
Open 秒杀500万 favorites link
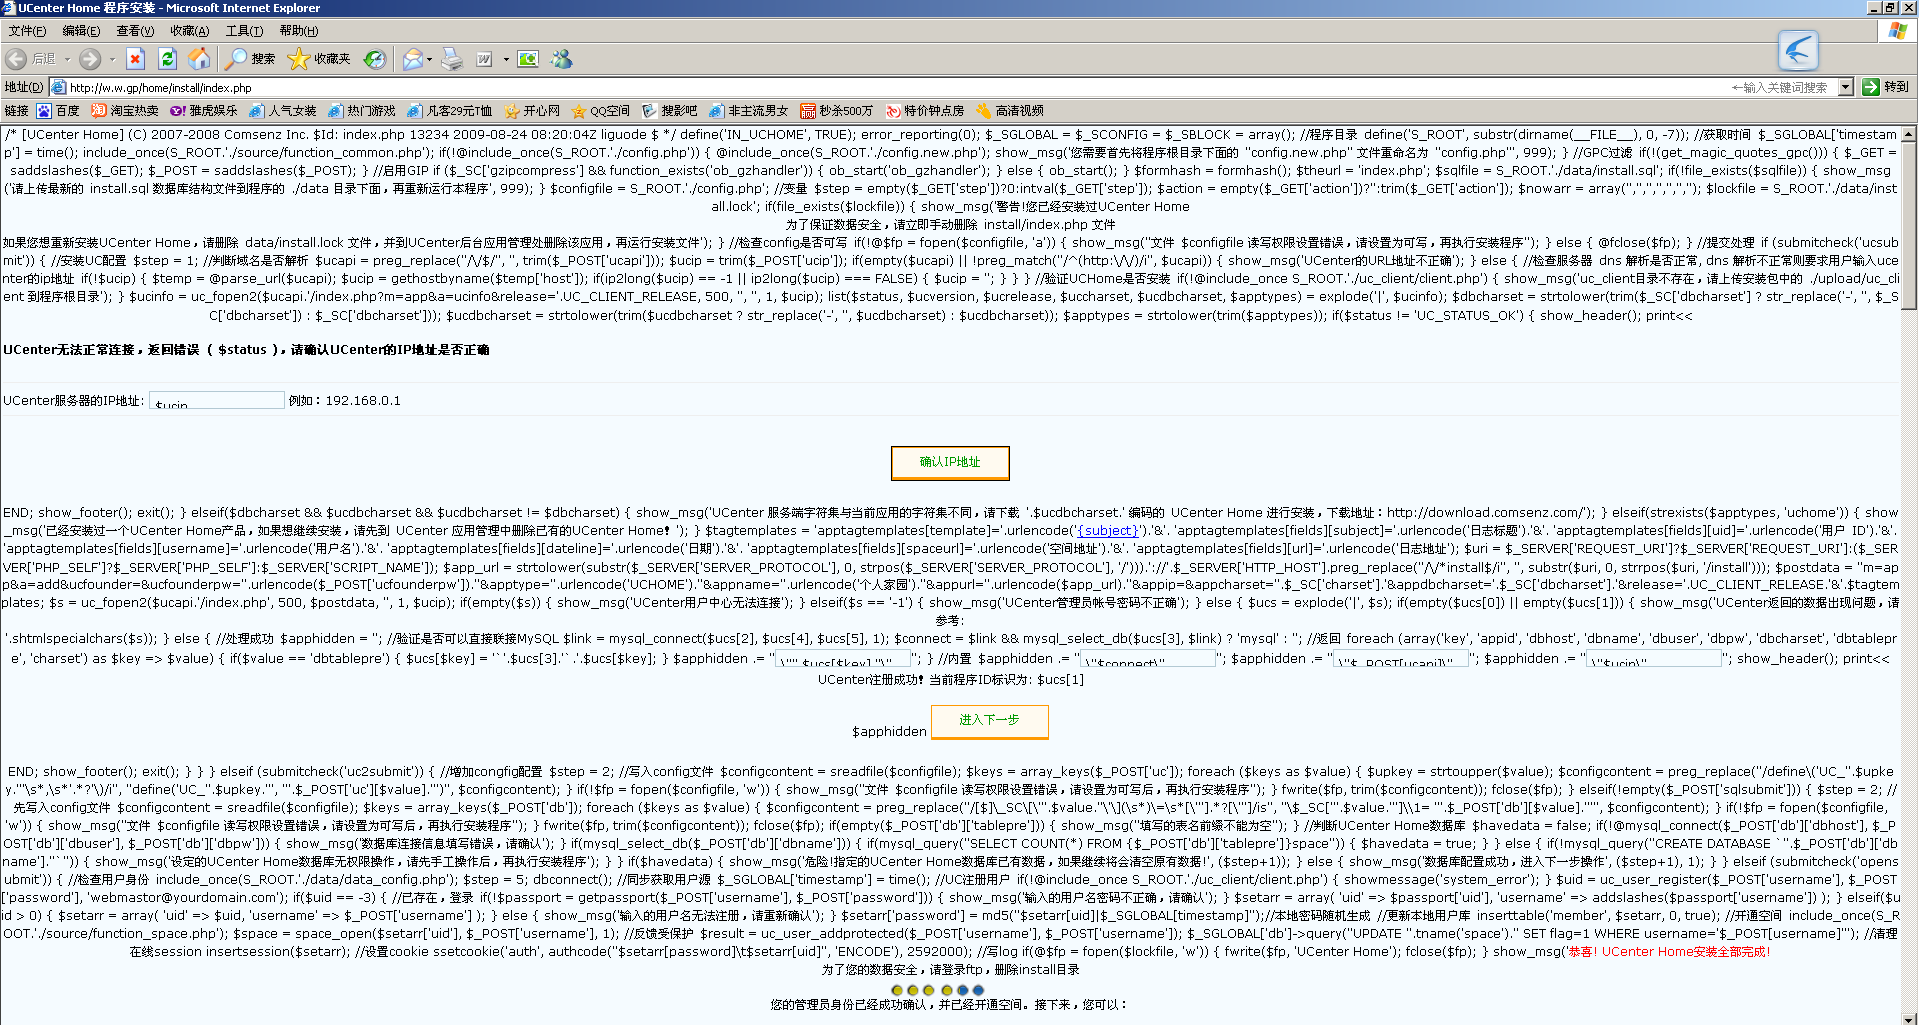[x=837, y=111]
